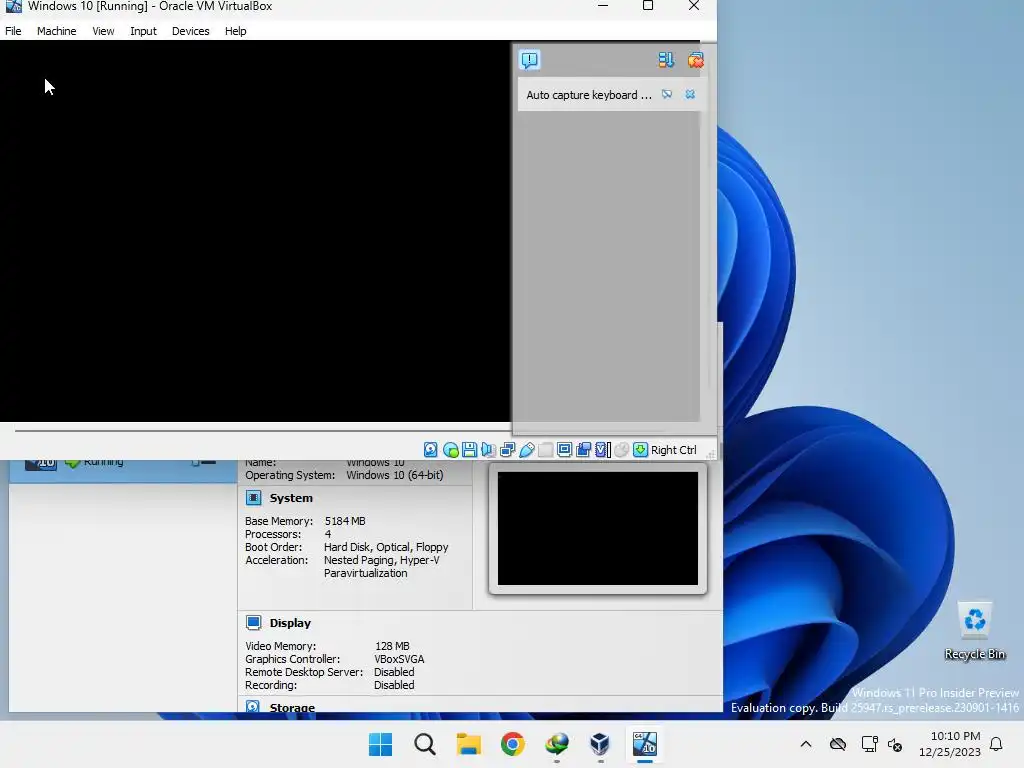Open Display section in VirtualBox Manager
The width and height of the screenshot is (1024, 768).
(290, 622)
